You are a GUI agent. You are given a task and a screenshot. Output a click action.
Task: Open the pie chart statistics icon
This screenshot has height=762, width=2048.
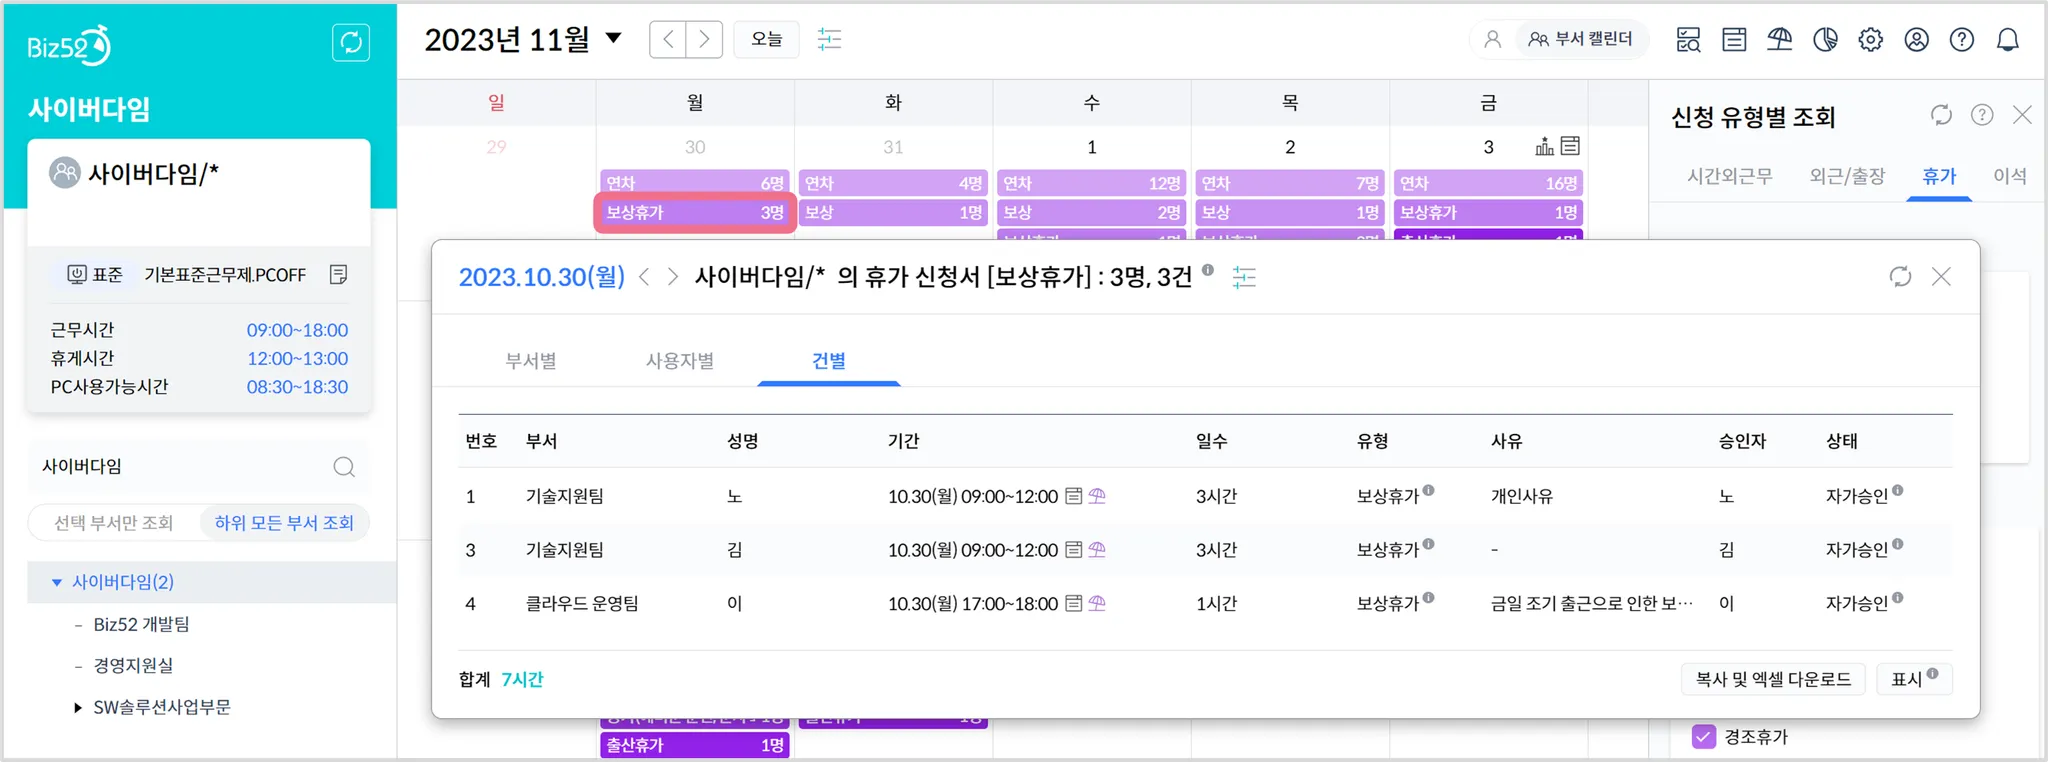tap(1825, 40)
